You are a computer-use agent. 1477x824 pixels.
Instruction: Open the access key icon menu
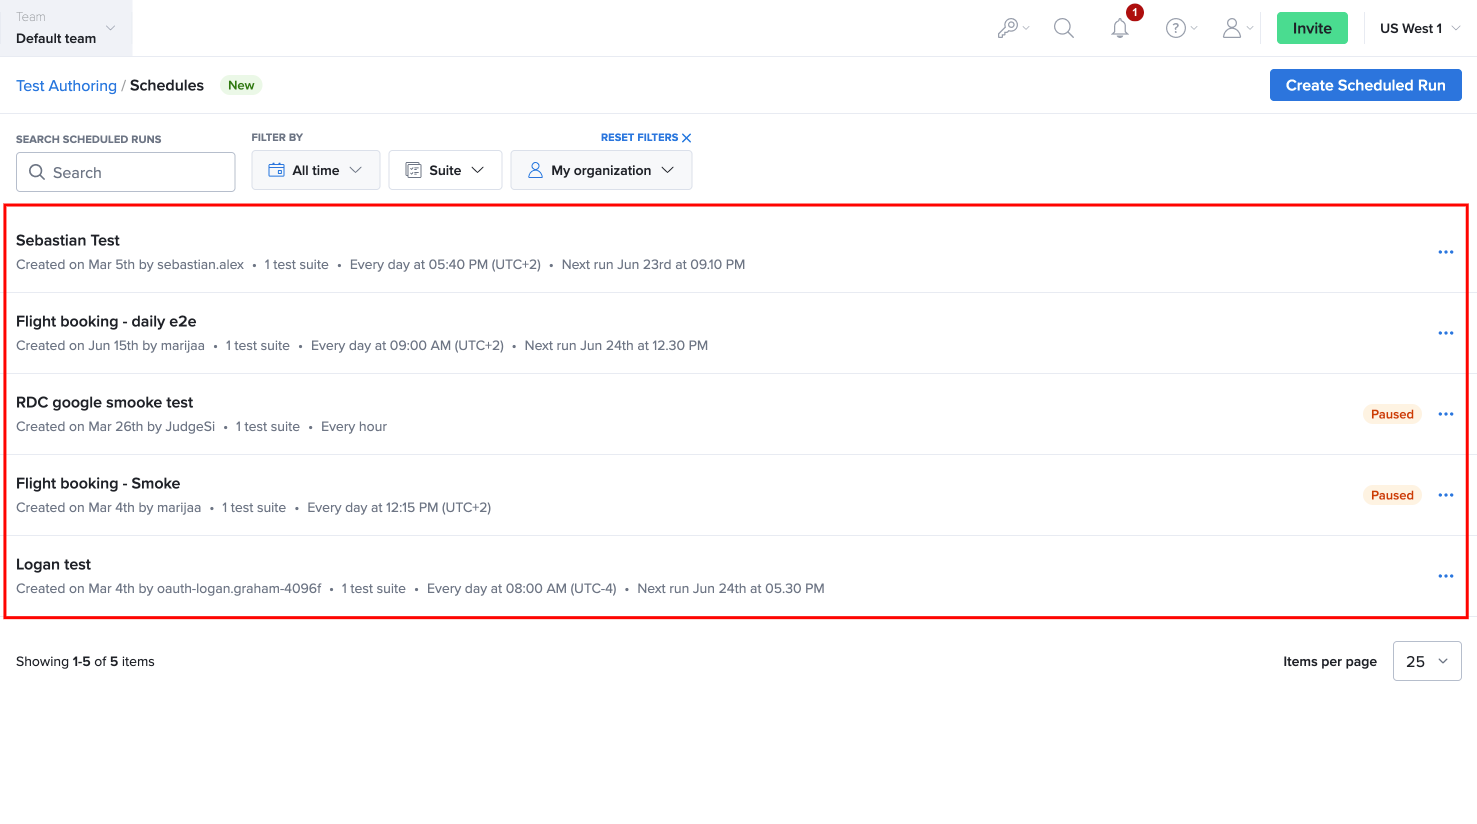[1013, 28]
